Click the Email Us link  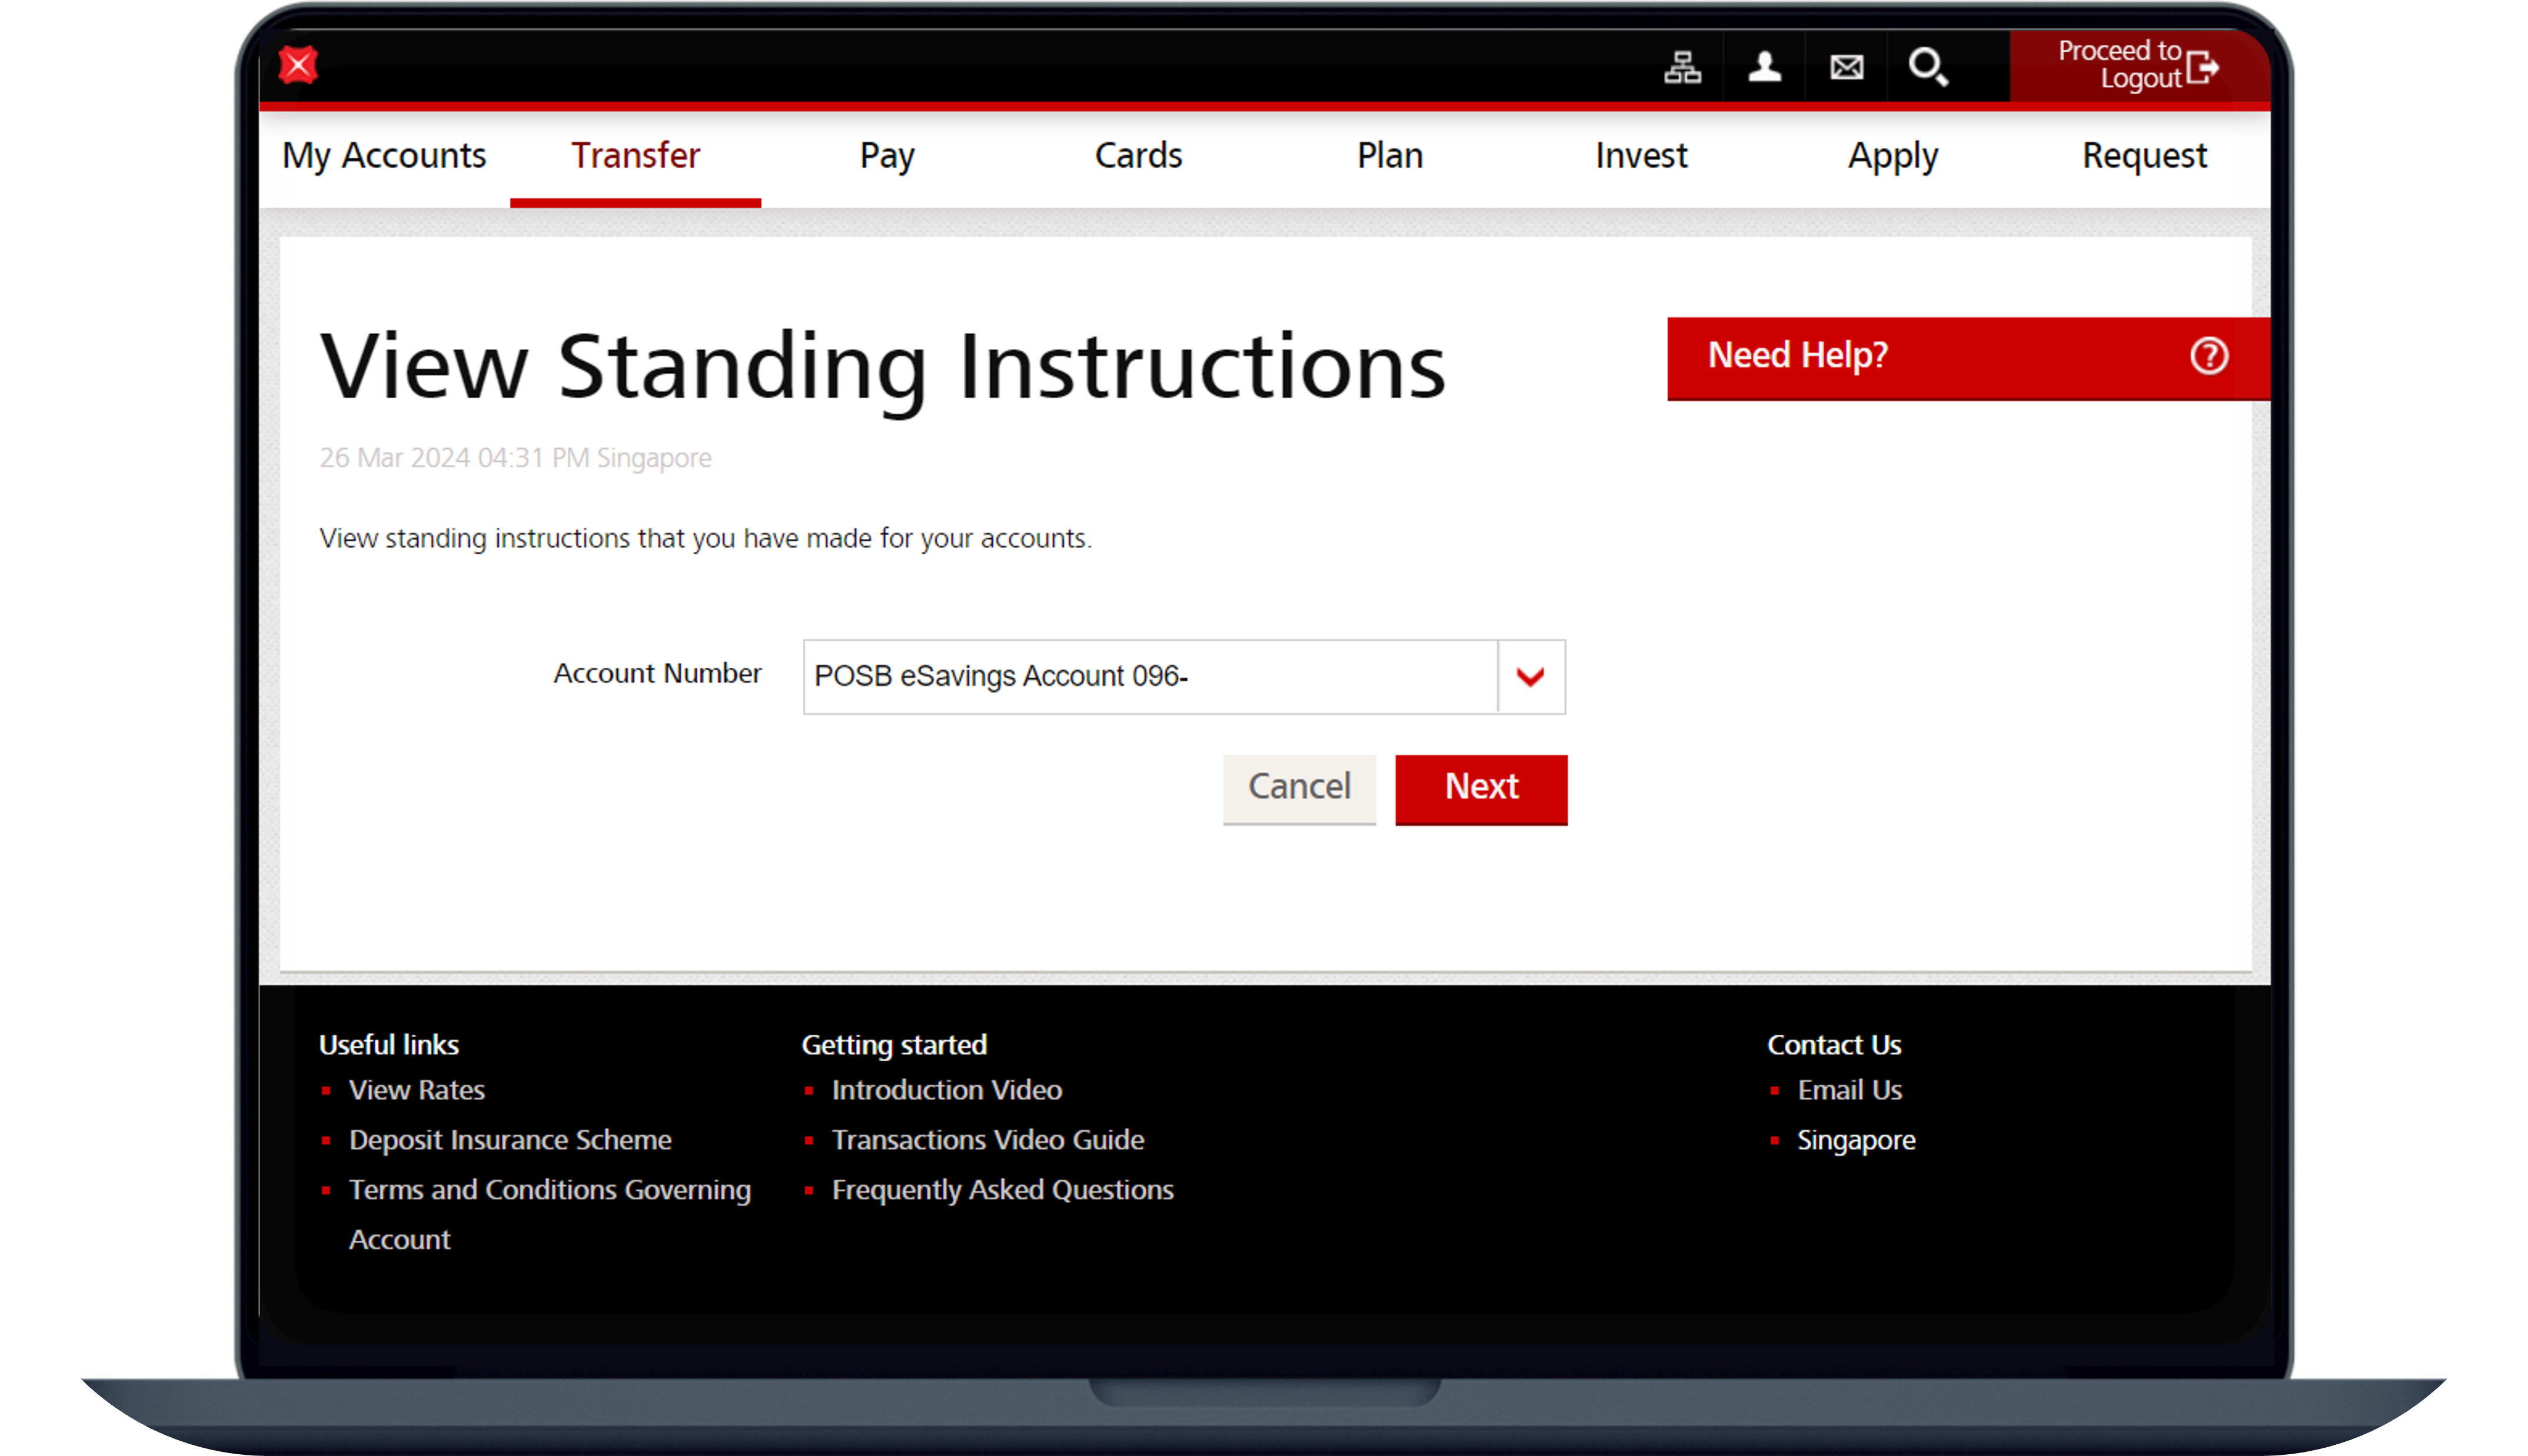coord(1849,1090)
